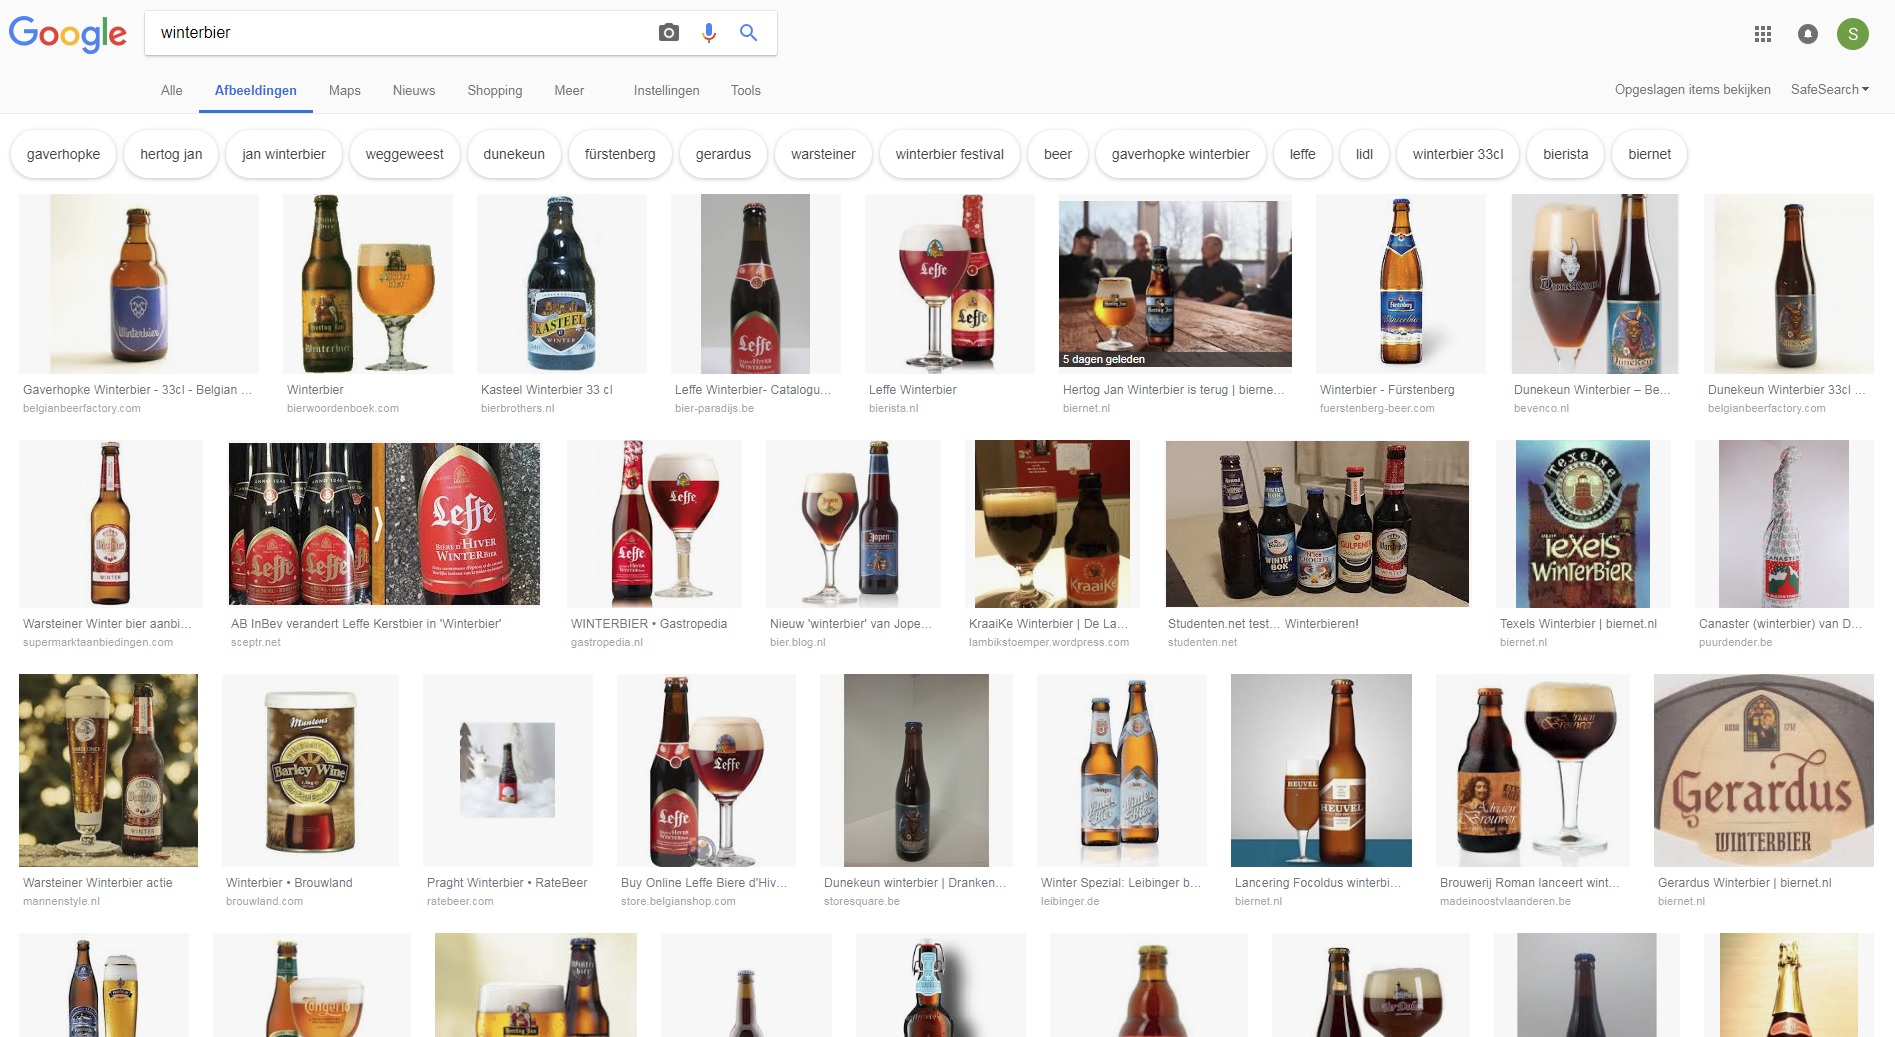Click the Warsteiner Winter bier aanbieding caption
Image resolution: width=1895 pixels, height=1037 pixels.
(107, 624)
